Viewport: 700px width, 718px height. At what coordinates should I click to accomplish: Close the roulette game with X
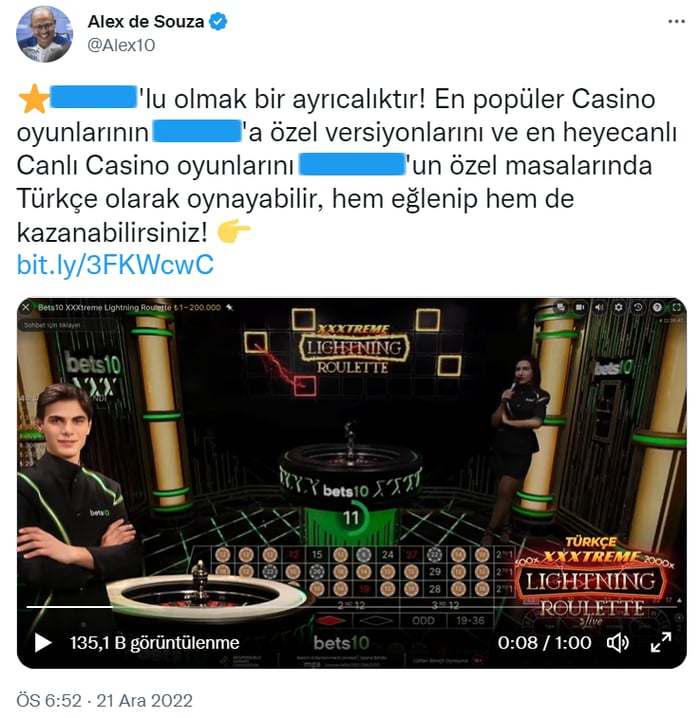(x=26, y=307)
